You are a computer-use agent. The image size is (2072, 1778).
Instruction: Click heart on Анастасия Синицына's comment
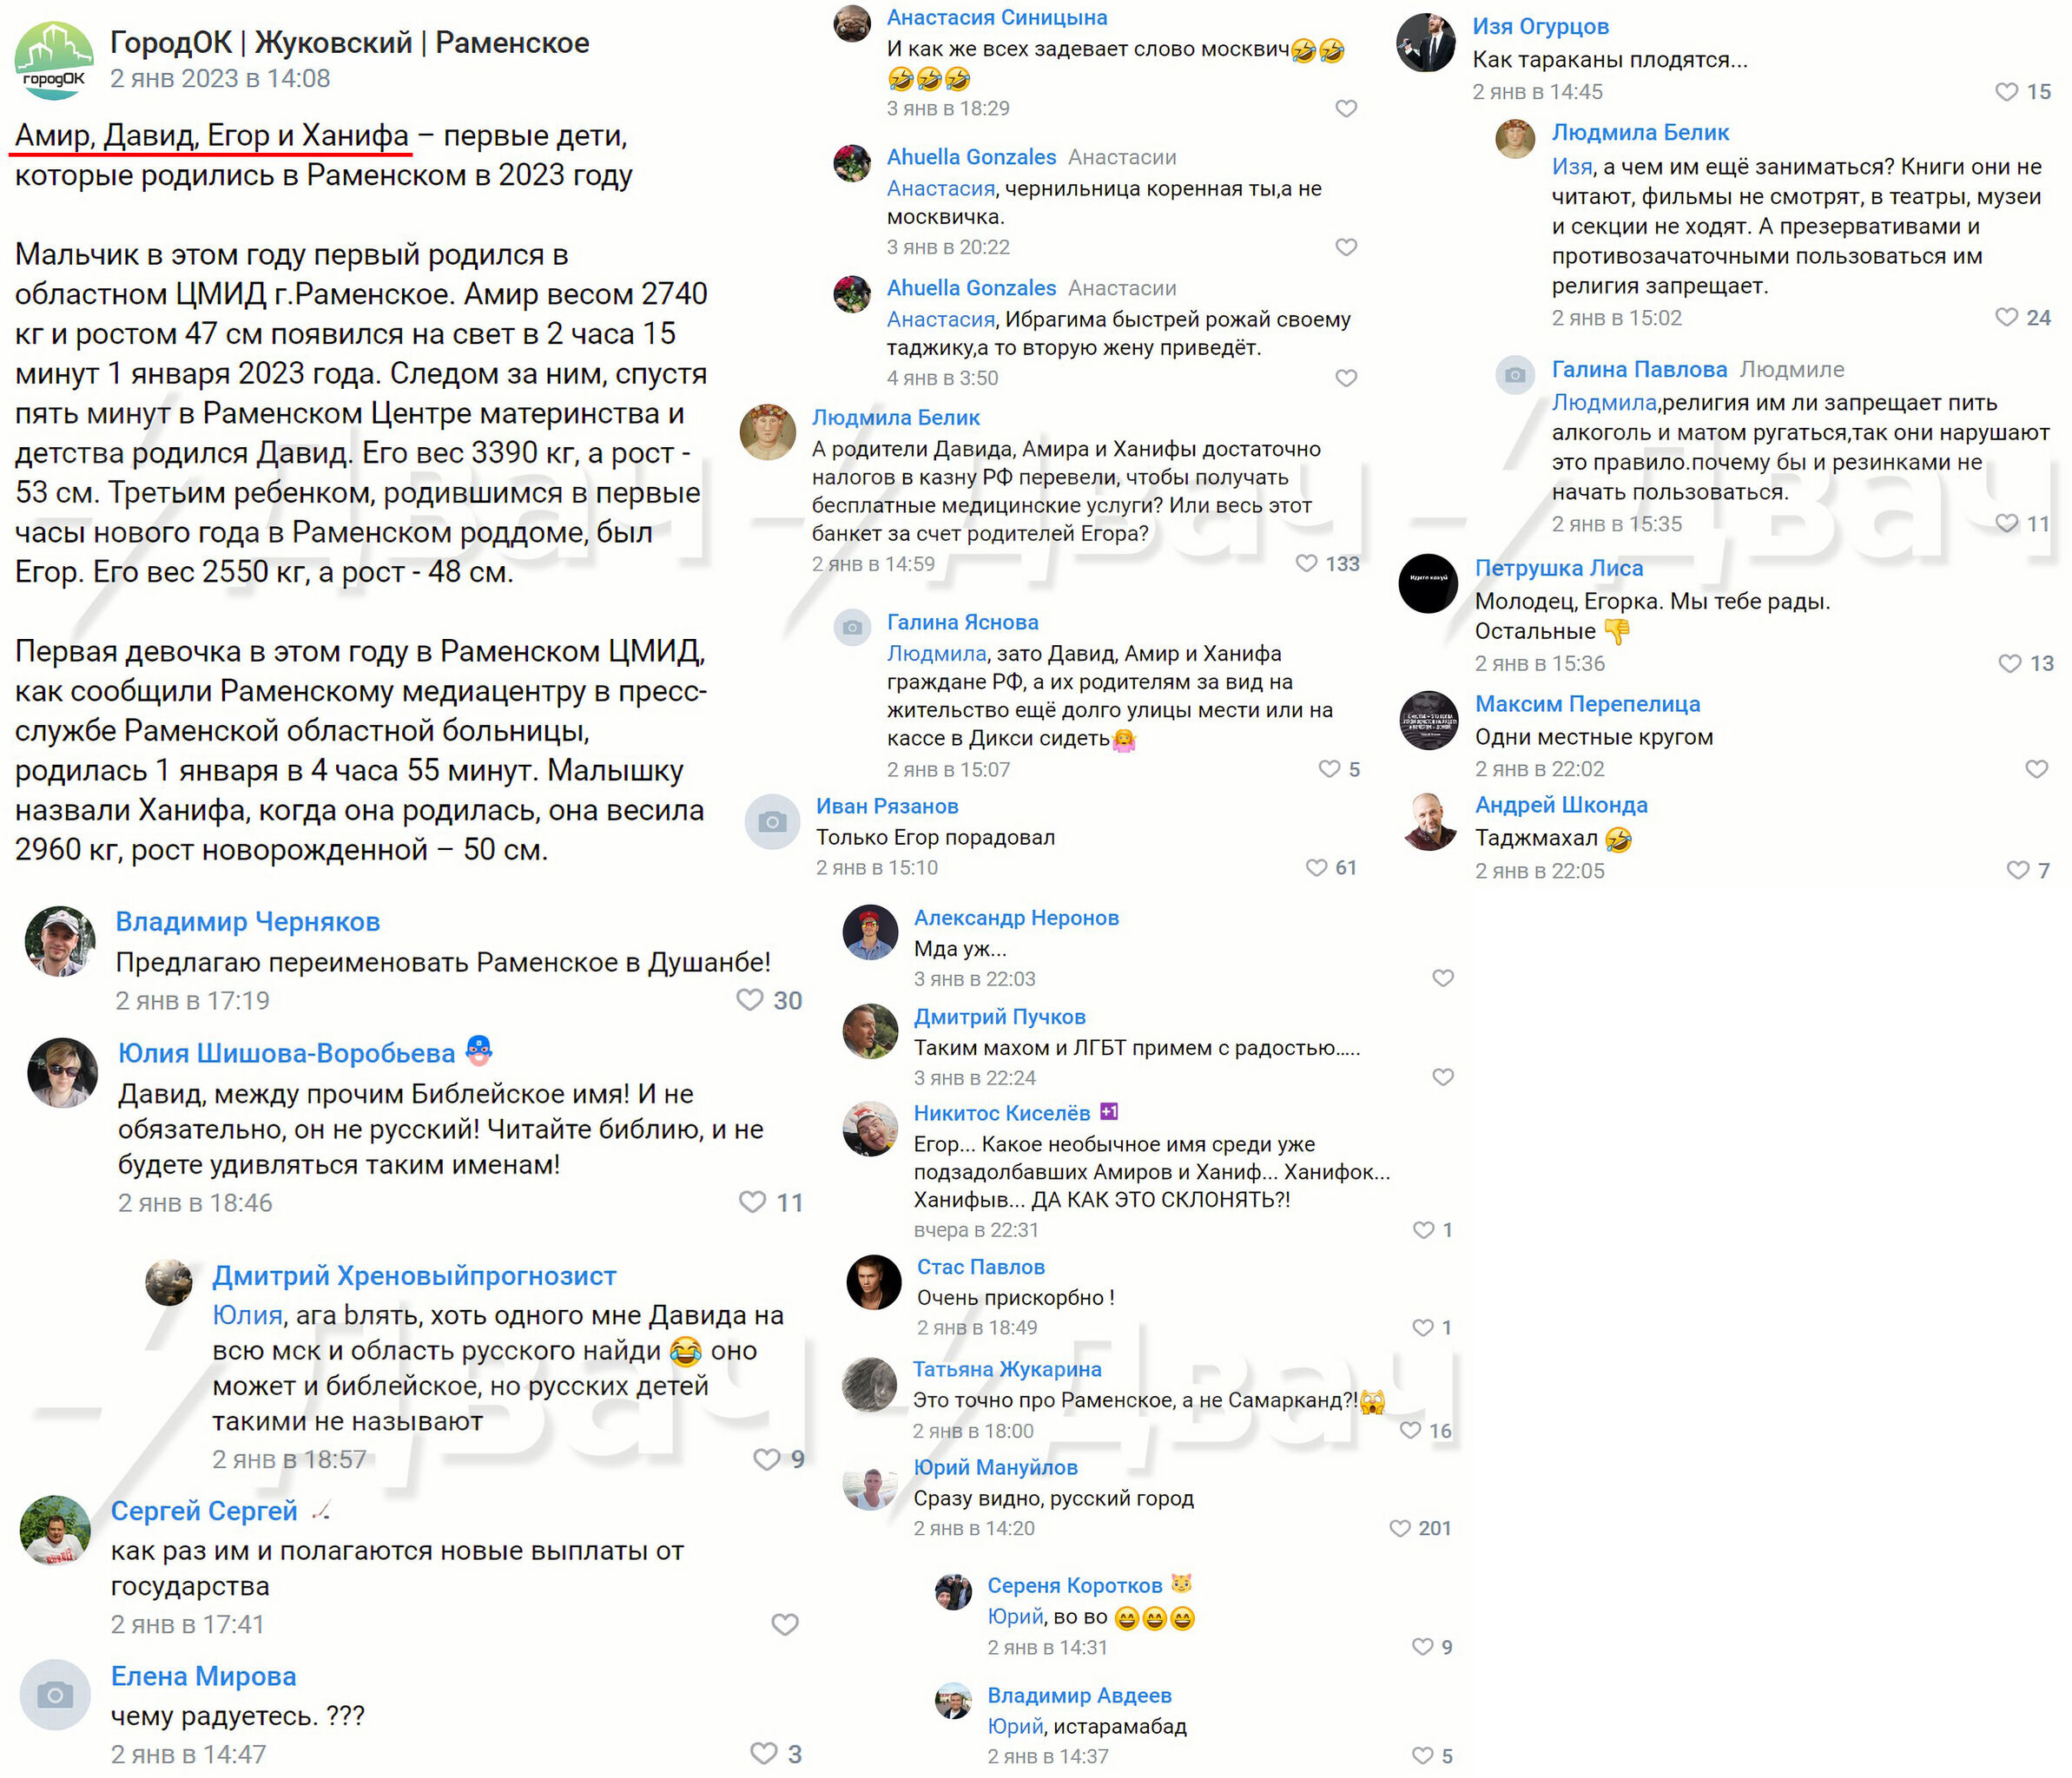pyautogui.click(x=1346, y=108)
